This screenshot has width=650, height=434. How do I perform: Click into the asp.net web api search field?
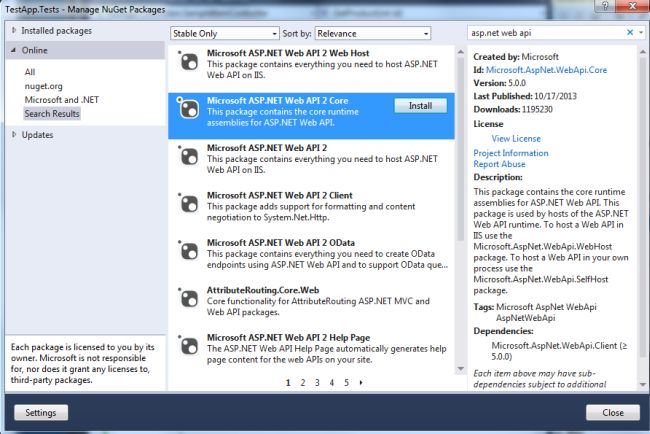[545, 33]
